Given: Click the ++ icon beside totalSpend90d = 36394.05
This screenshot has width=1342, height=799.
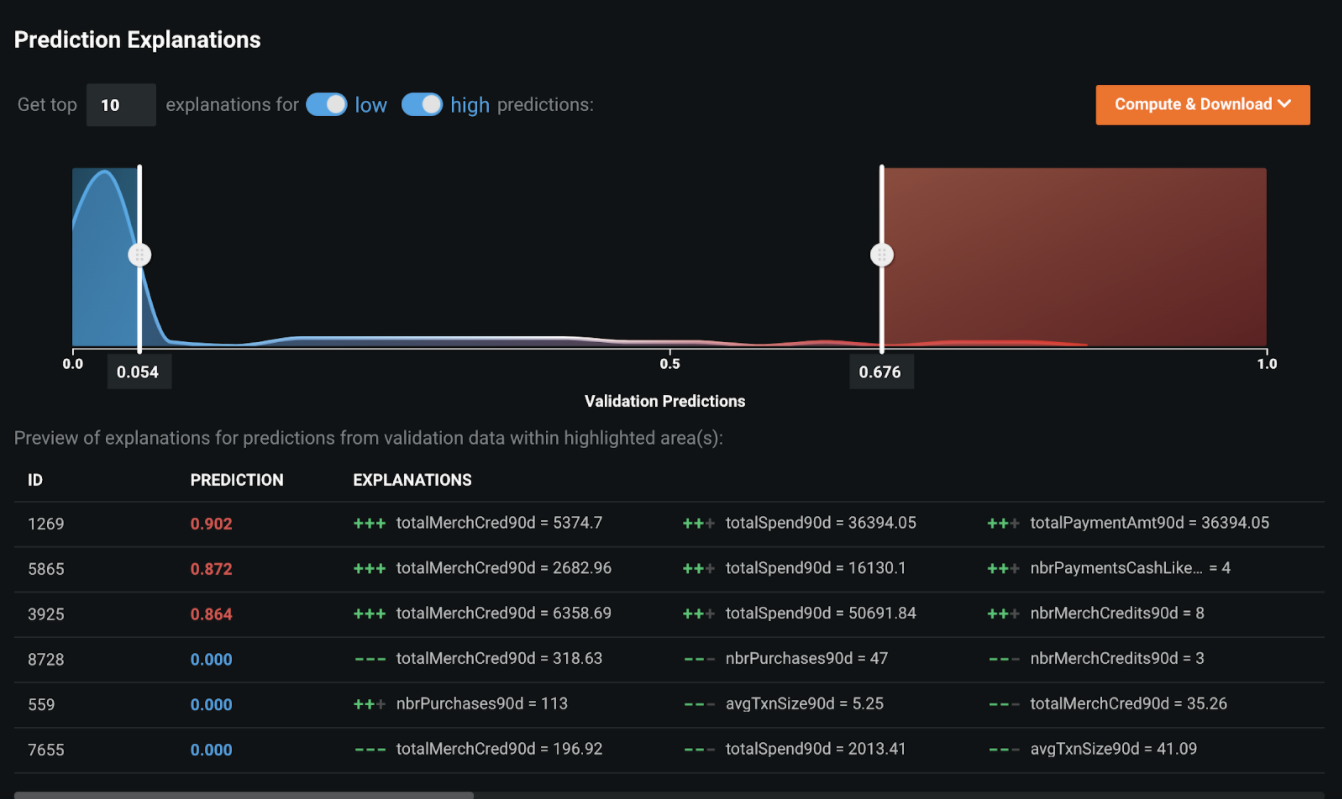Looking at the screenshot, I should (698, 523).
